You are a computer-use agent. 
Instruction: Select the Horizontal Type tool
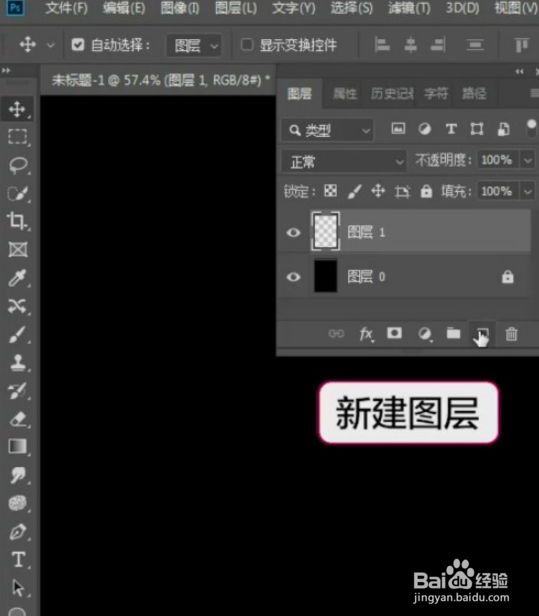[18, 559]
